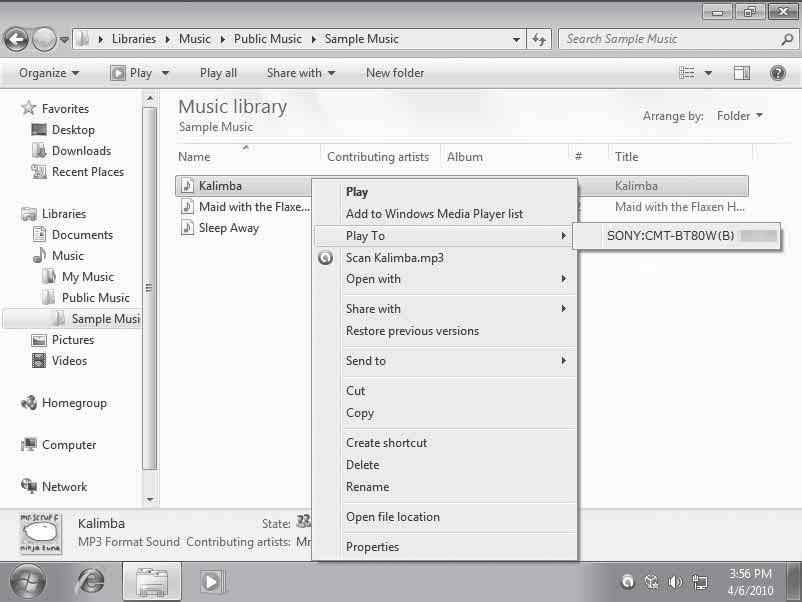Screen dimensions: 802x602
Task: Click the Back navigation arrow
Action: coord(16,39)
